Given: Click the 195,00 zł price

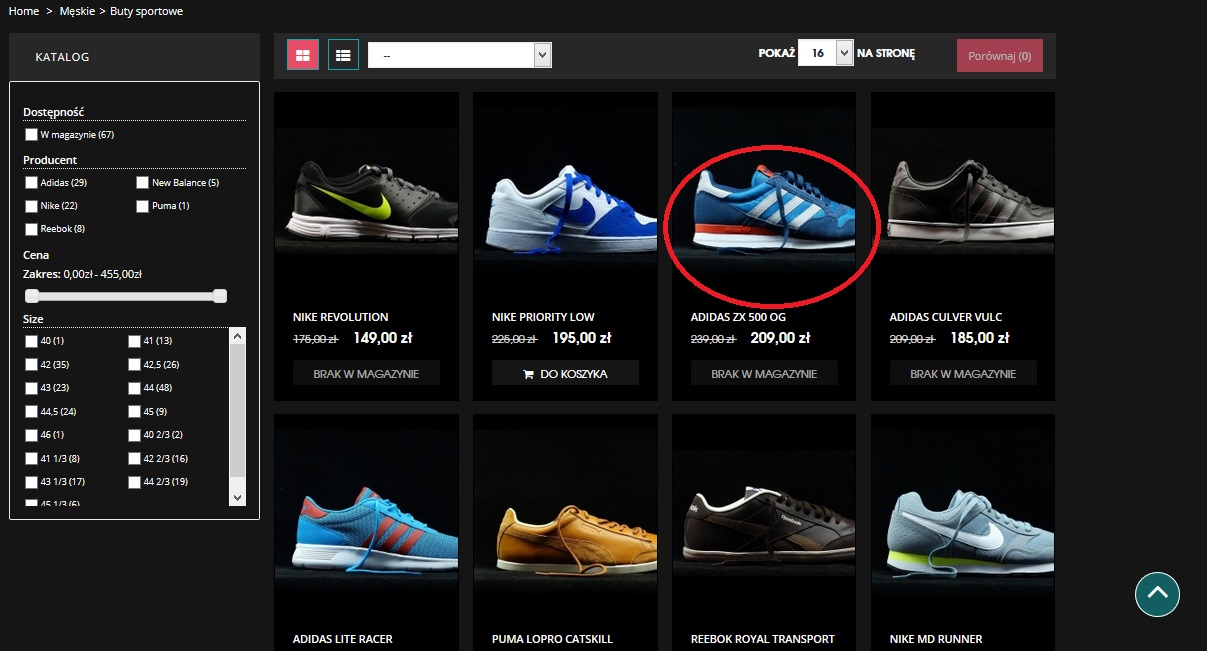Looking at the screenshot, I should (x=582, y=338).
